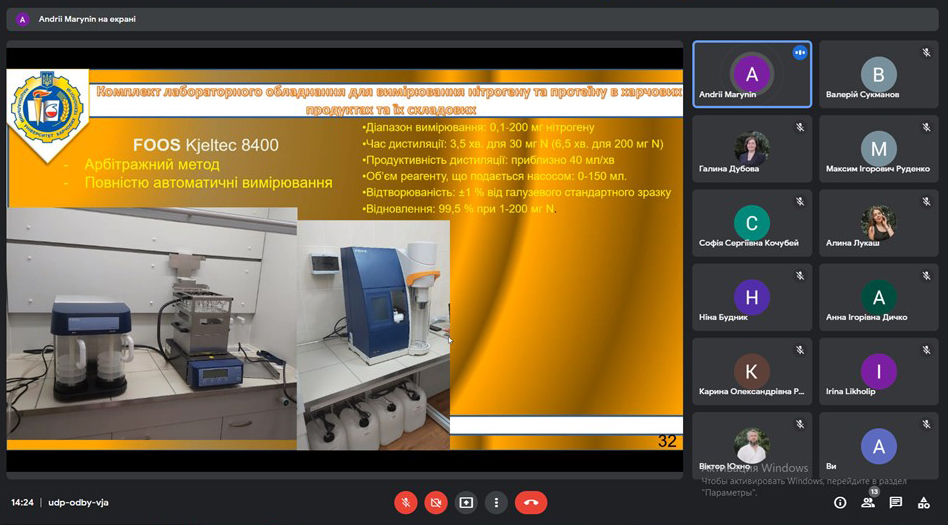
Task: Select Алина Лукаш participant tile
Action: 878,223
